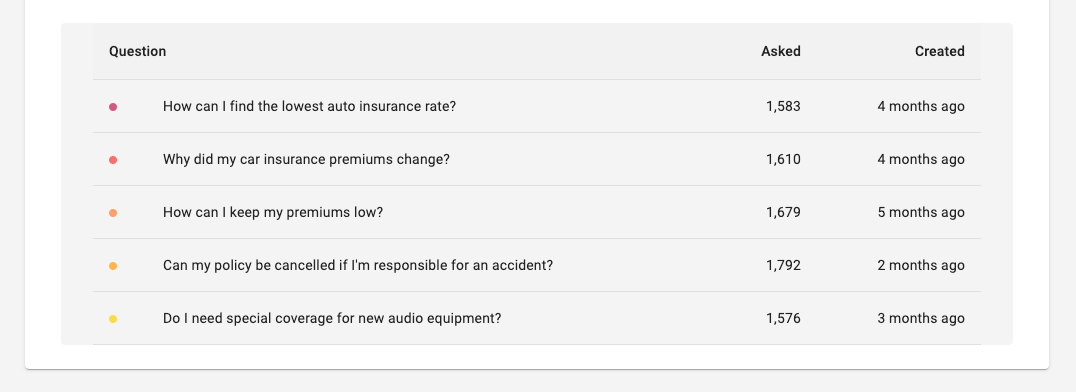Screen dimensions: 1076x392
Task: Click the '5 months ago' created date
Action: pyautogui.click(x=921, y=212)
